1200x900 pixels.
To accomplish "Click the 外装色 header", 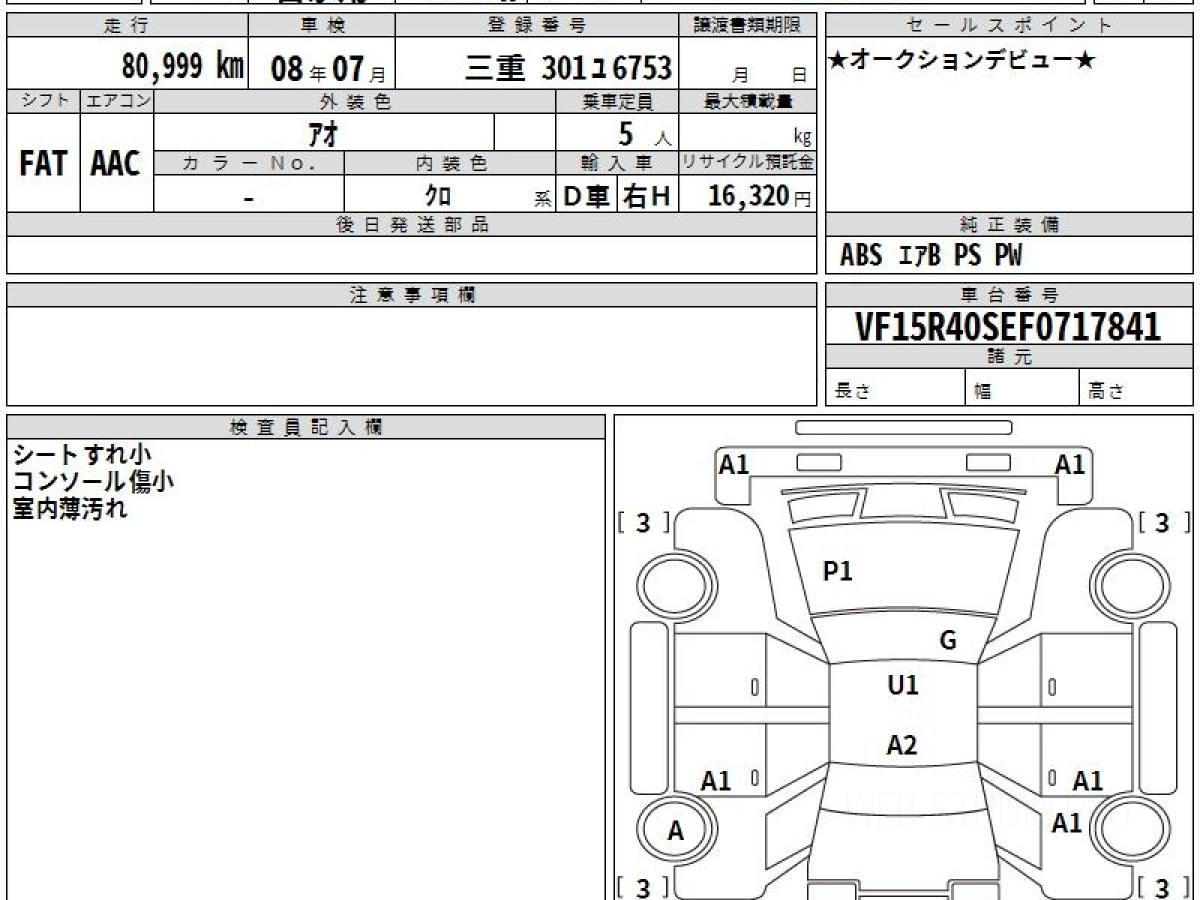I will click(x=355, y=101).
